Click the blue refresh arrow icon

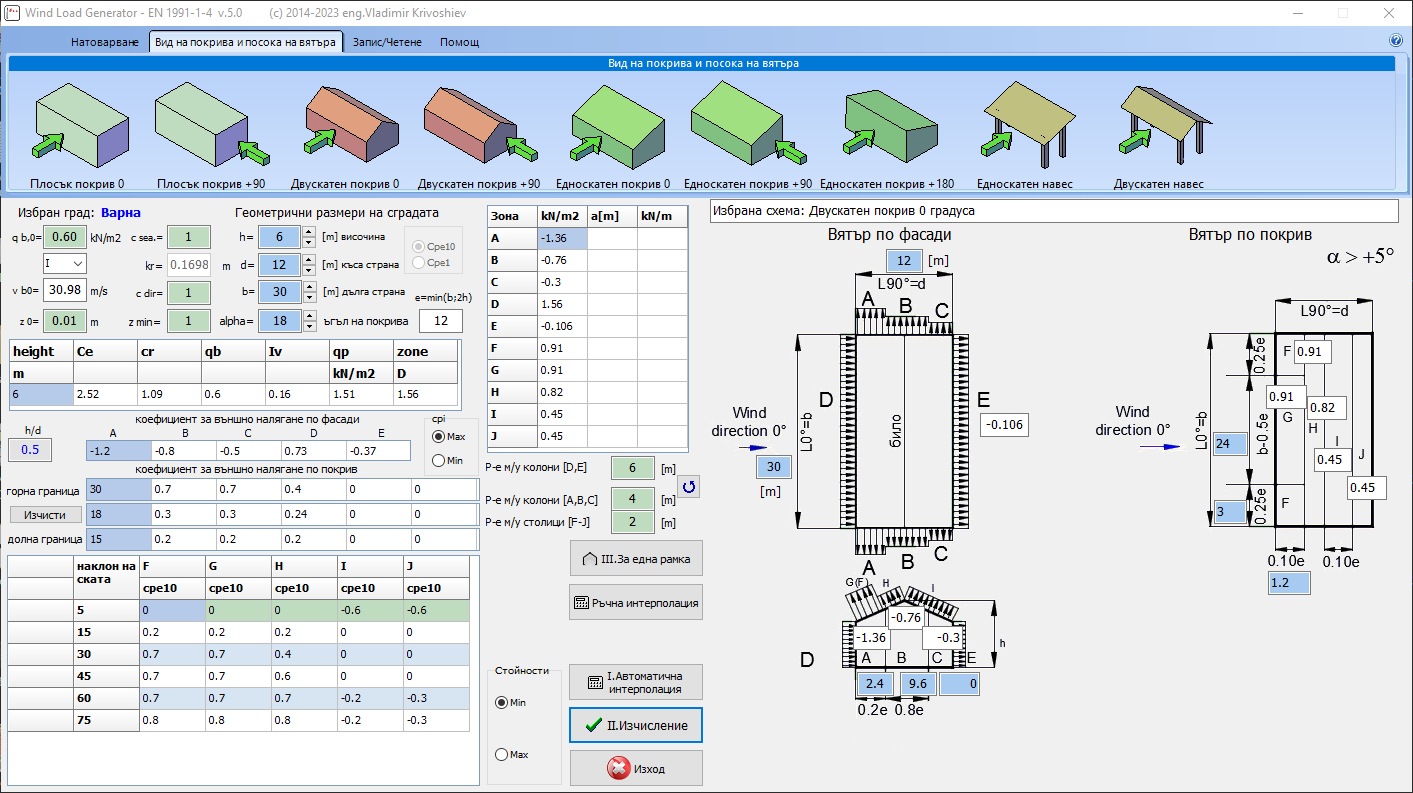coord(689,487)
